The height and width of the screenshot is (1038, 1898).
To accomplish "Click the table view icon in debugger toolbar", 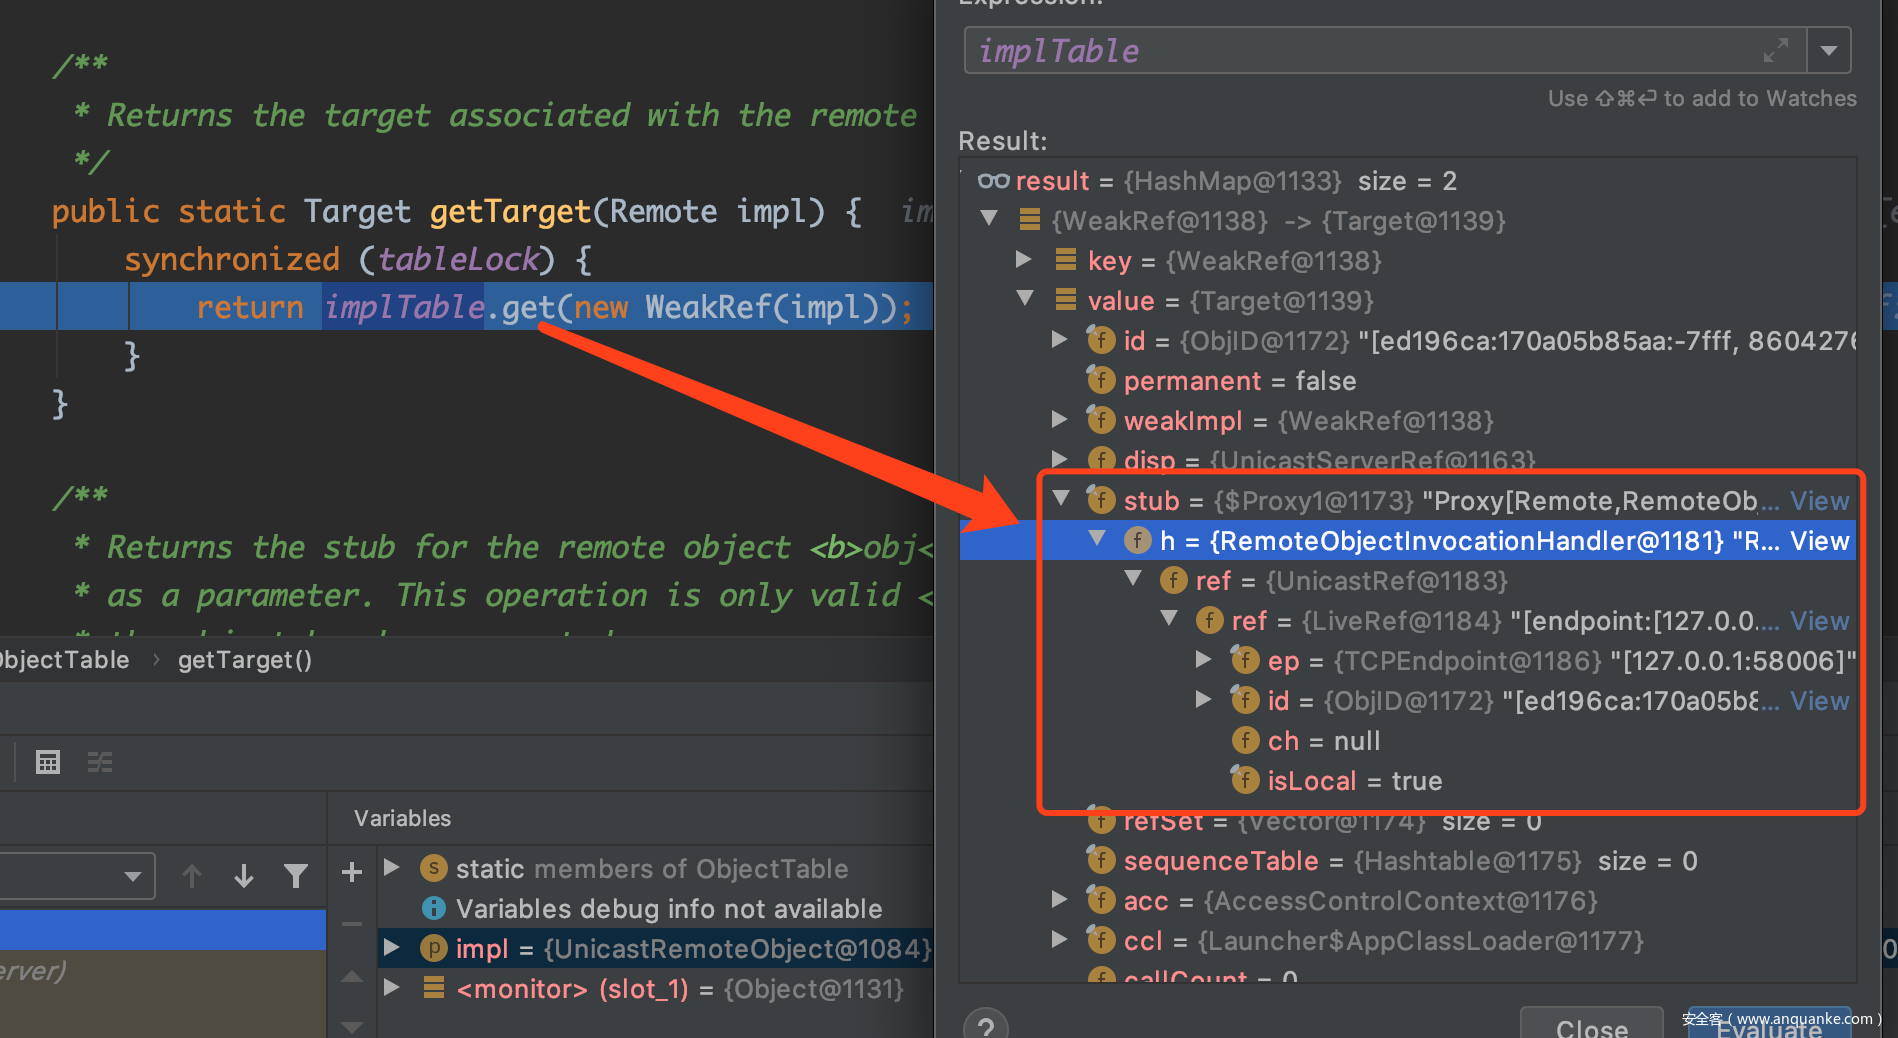I will [48, 763].
